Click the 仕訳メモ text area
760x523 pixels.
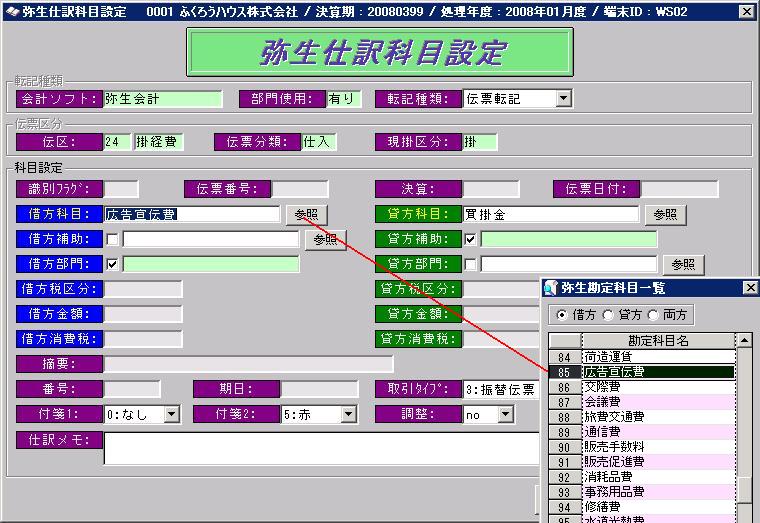click(x=321, y=448)
